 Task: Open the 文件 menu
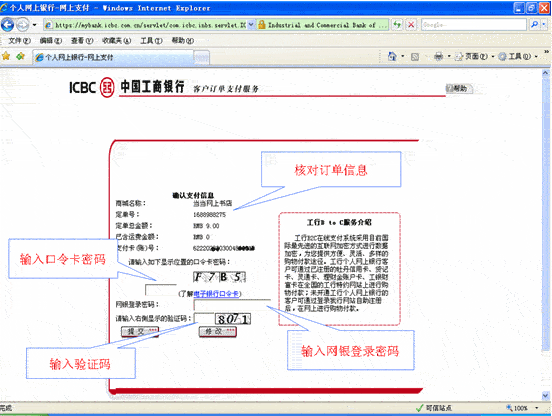pos(19,41)
